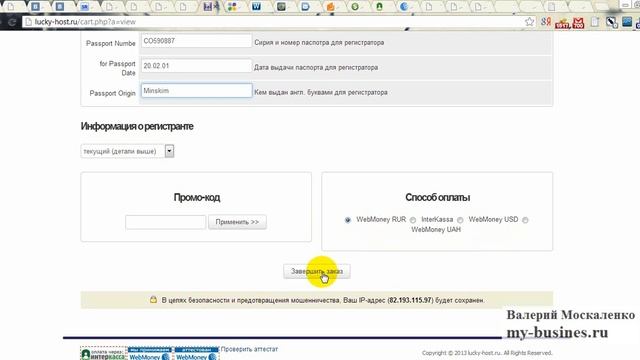Select InterKassa payment method
The image size is (640, 360).
click(413, 220)
